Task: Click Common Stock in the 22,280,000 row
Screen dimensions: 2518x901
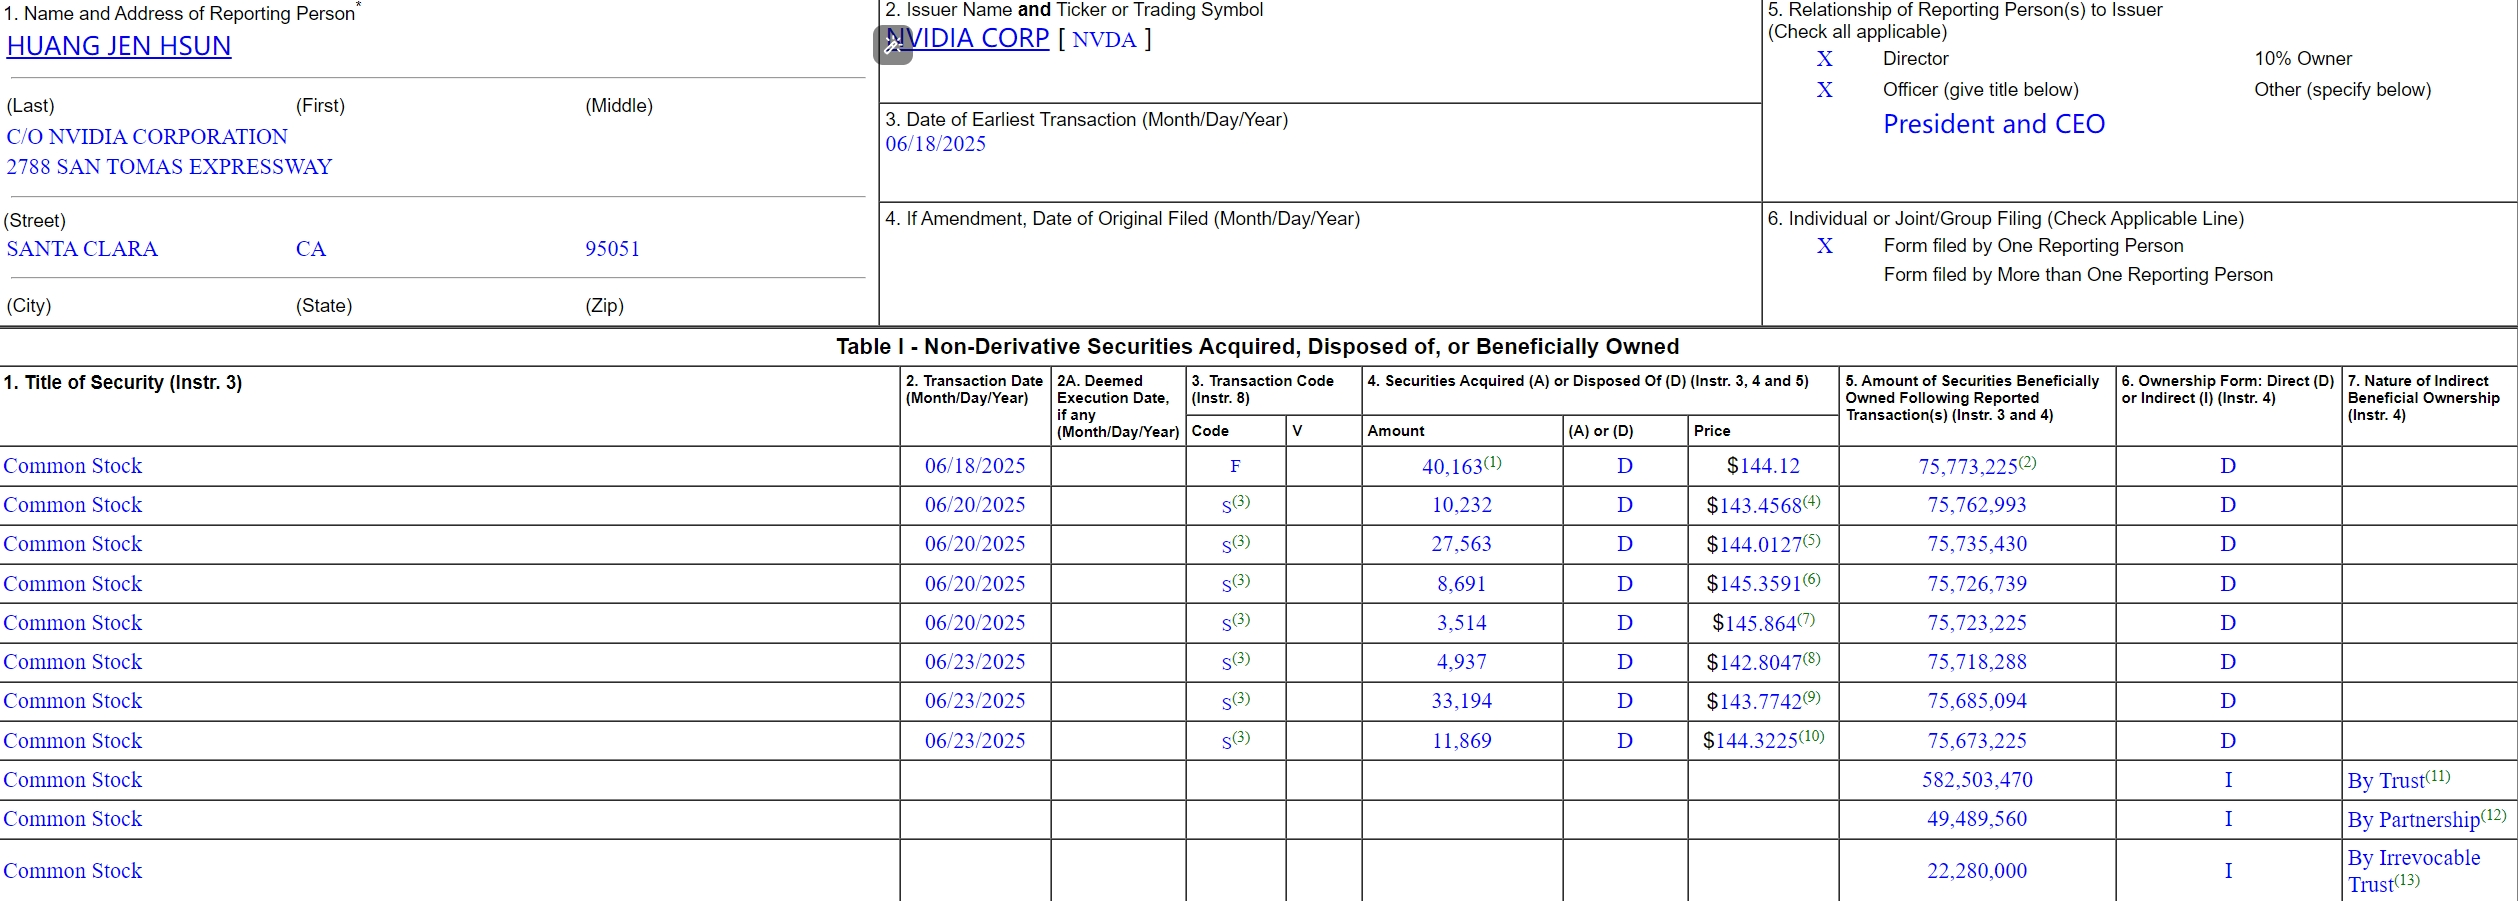Action: point(73,871)
